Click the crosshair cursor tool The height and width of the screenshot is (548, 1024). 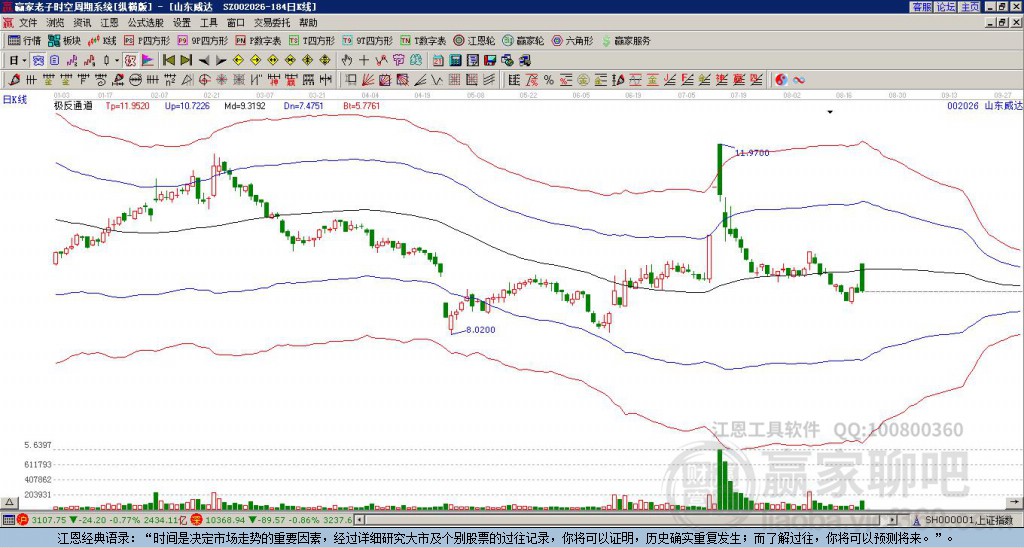[x=364, y=60]
